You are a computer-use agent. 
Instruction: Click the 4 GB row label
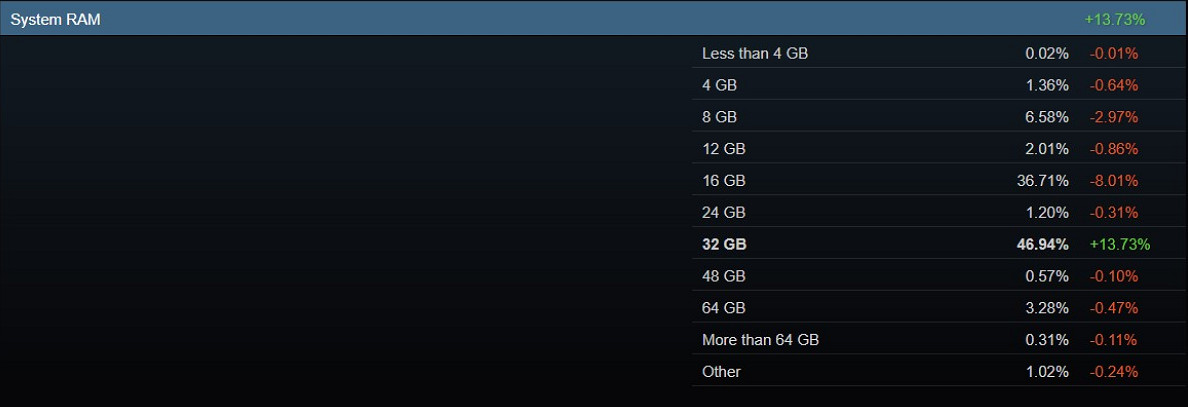(719, 85)
